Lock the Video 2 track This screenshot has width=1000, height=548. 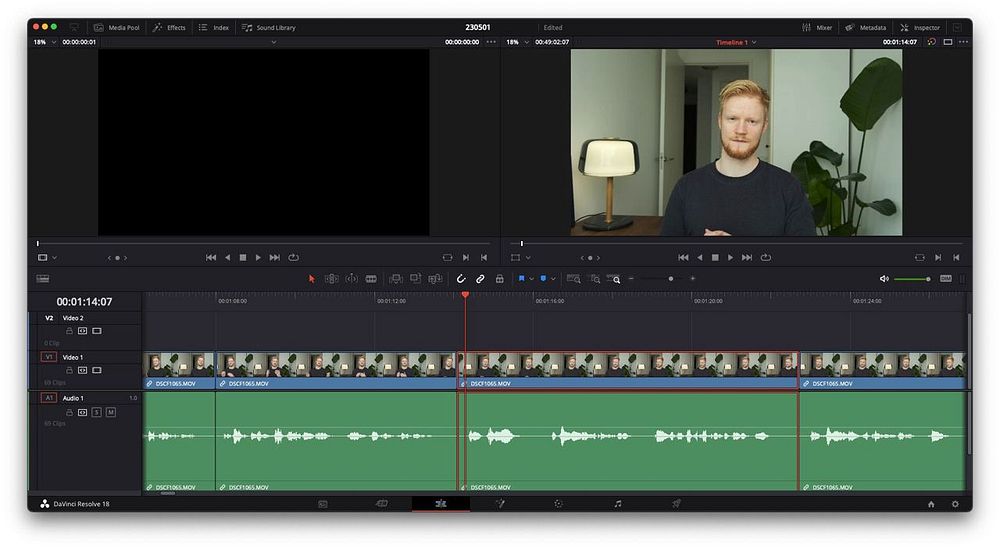[x=69, y=330]
